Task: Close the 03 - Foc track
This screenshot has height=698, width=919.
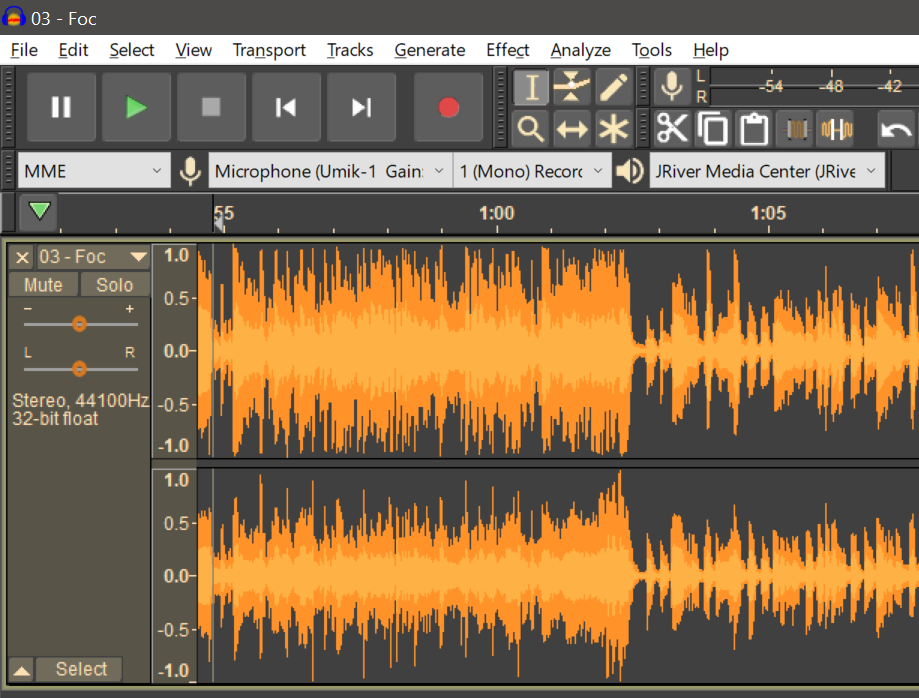Action: tap(22, 257)
